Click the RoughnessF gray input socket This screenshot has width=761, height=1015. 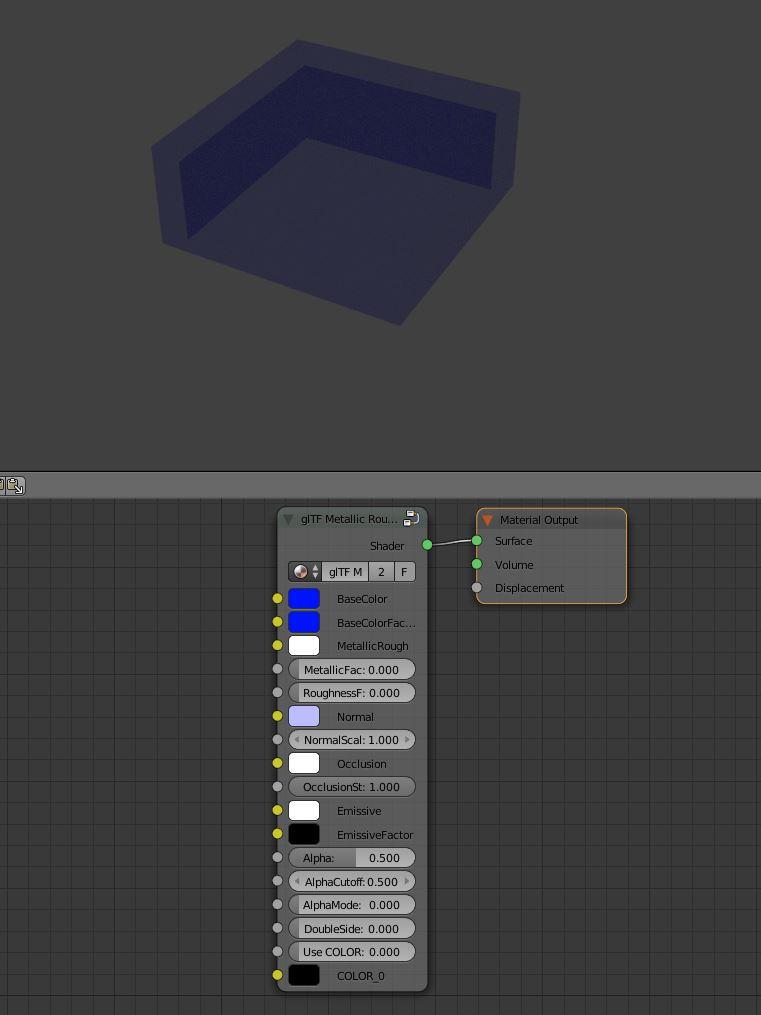click(x=278, y=692)
